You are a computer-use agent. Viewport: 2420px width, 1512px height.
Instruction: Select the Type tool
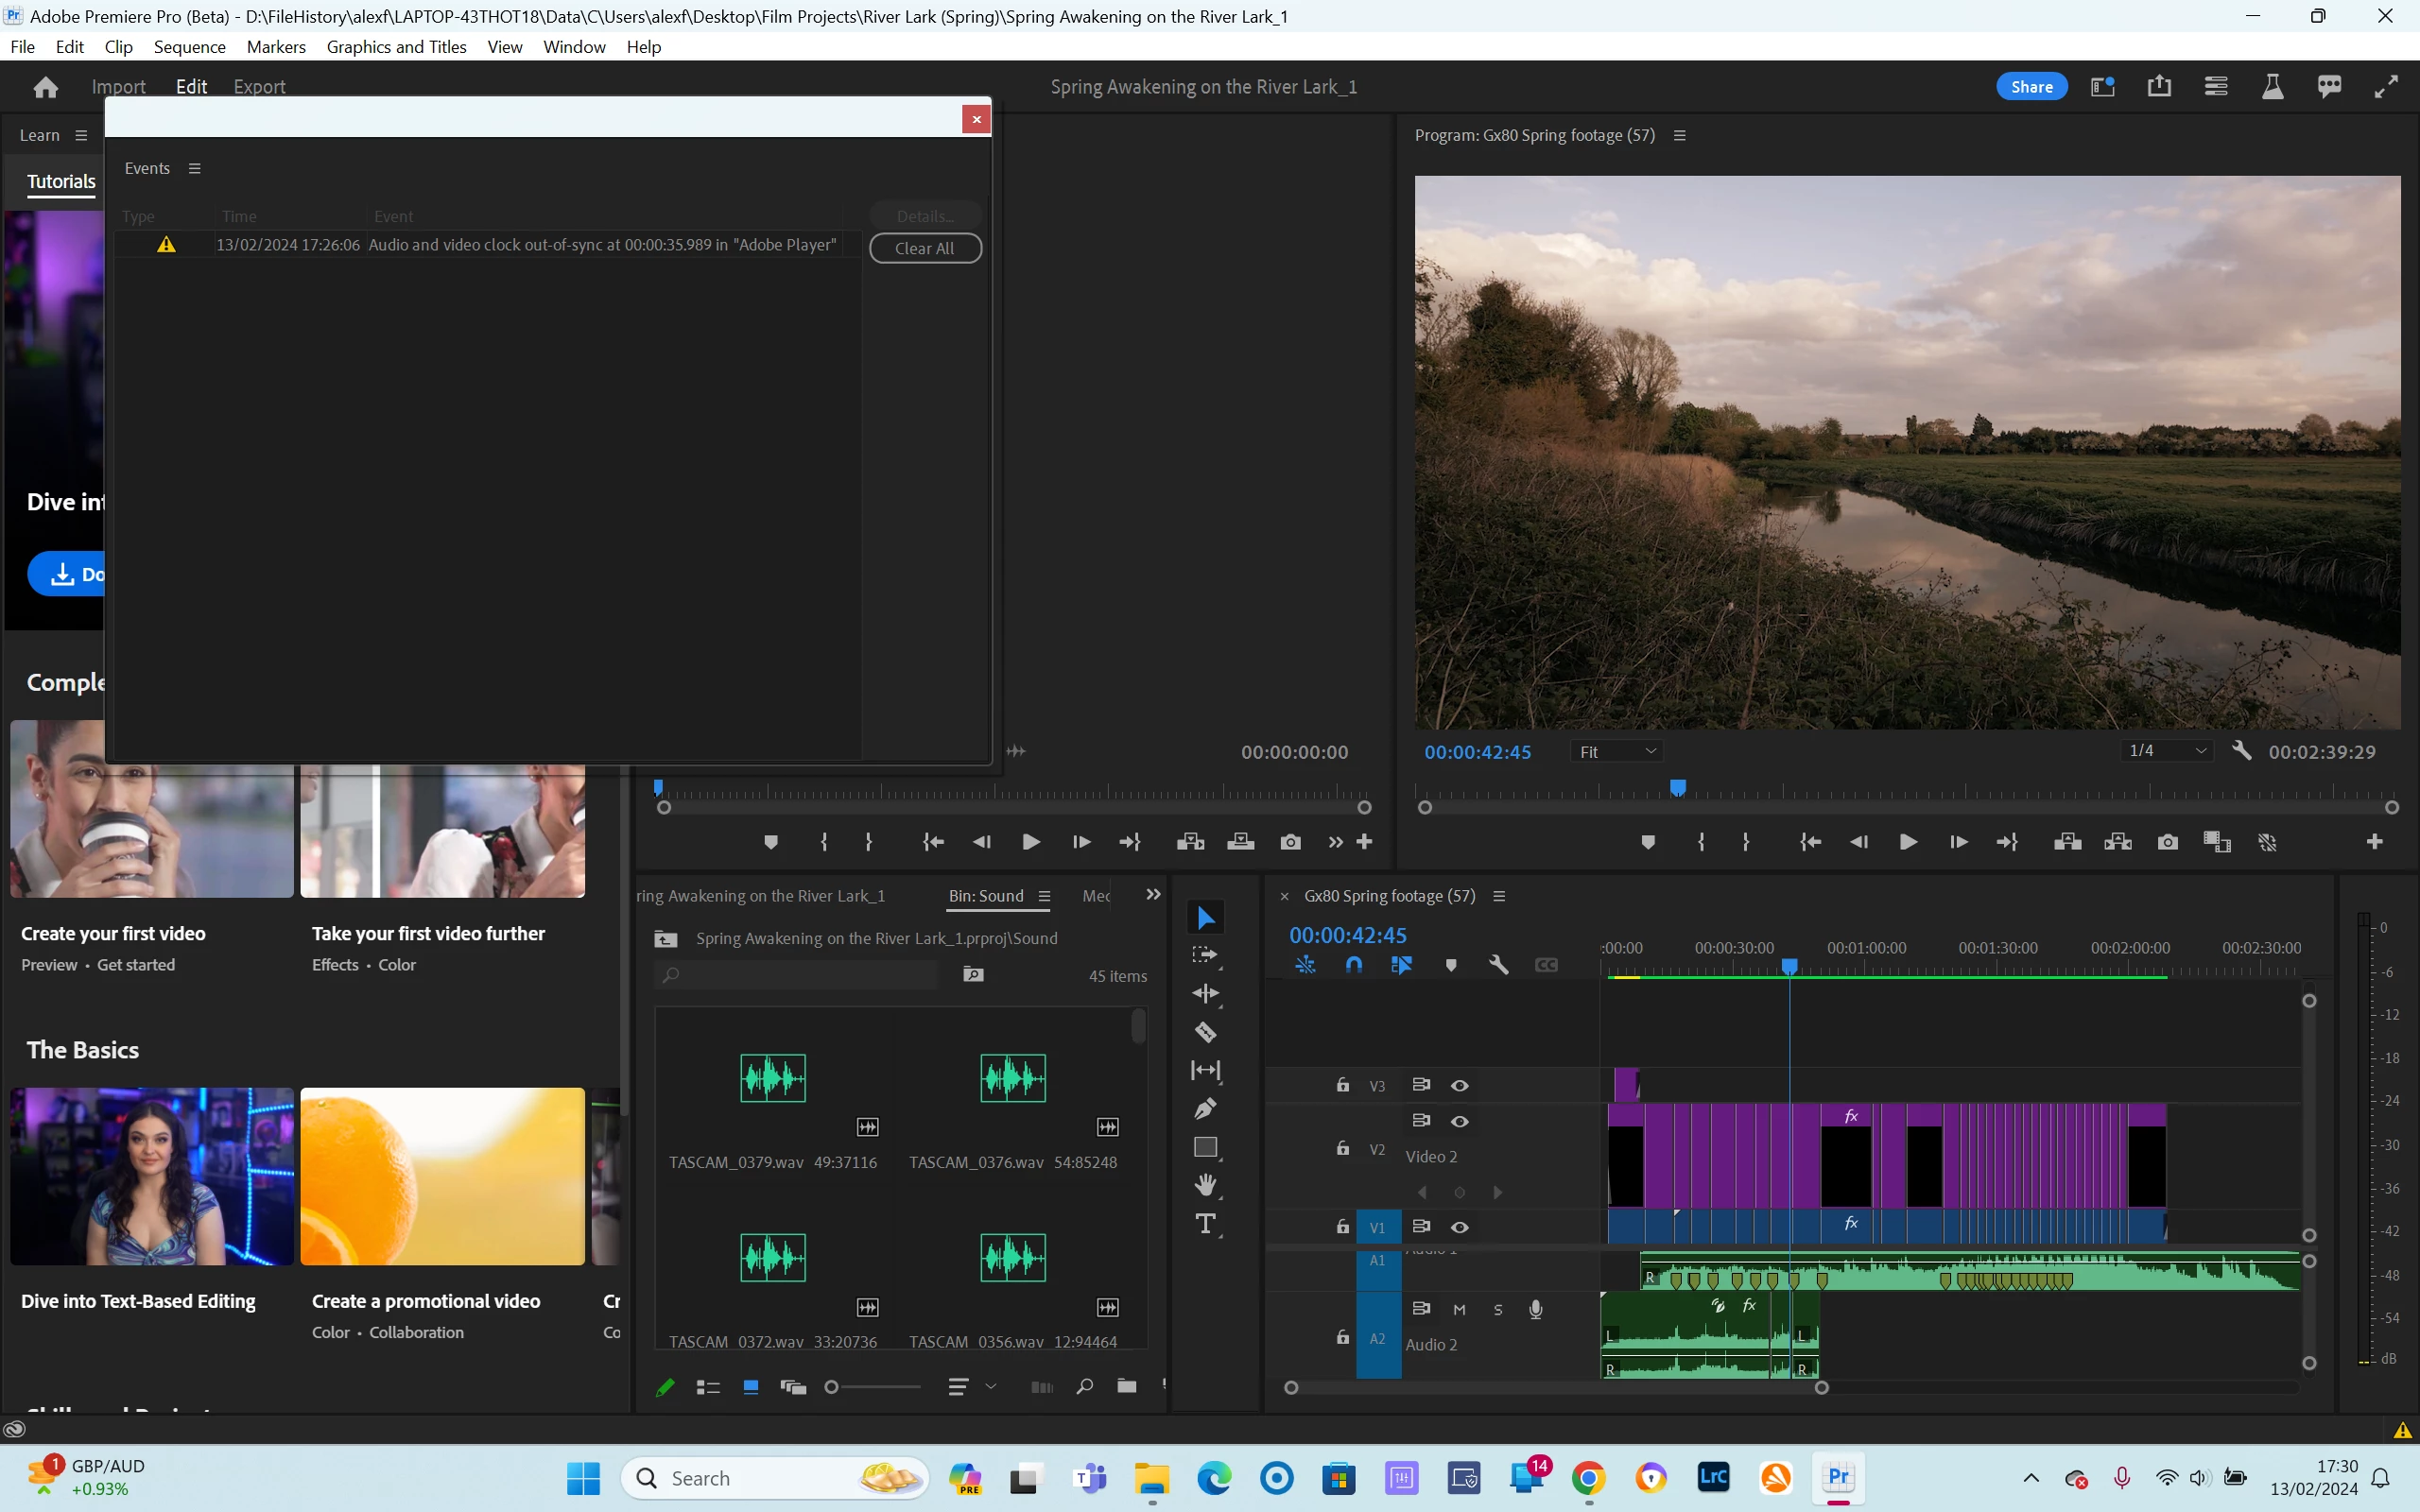(1205, 1224)
